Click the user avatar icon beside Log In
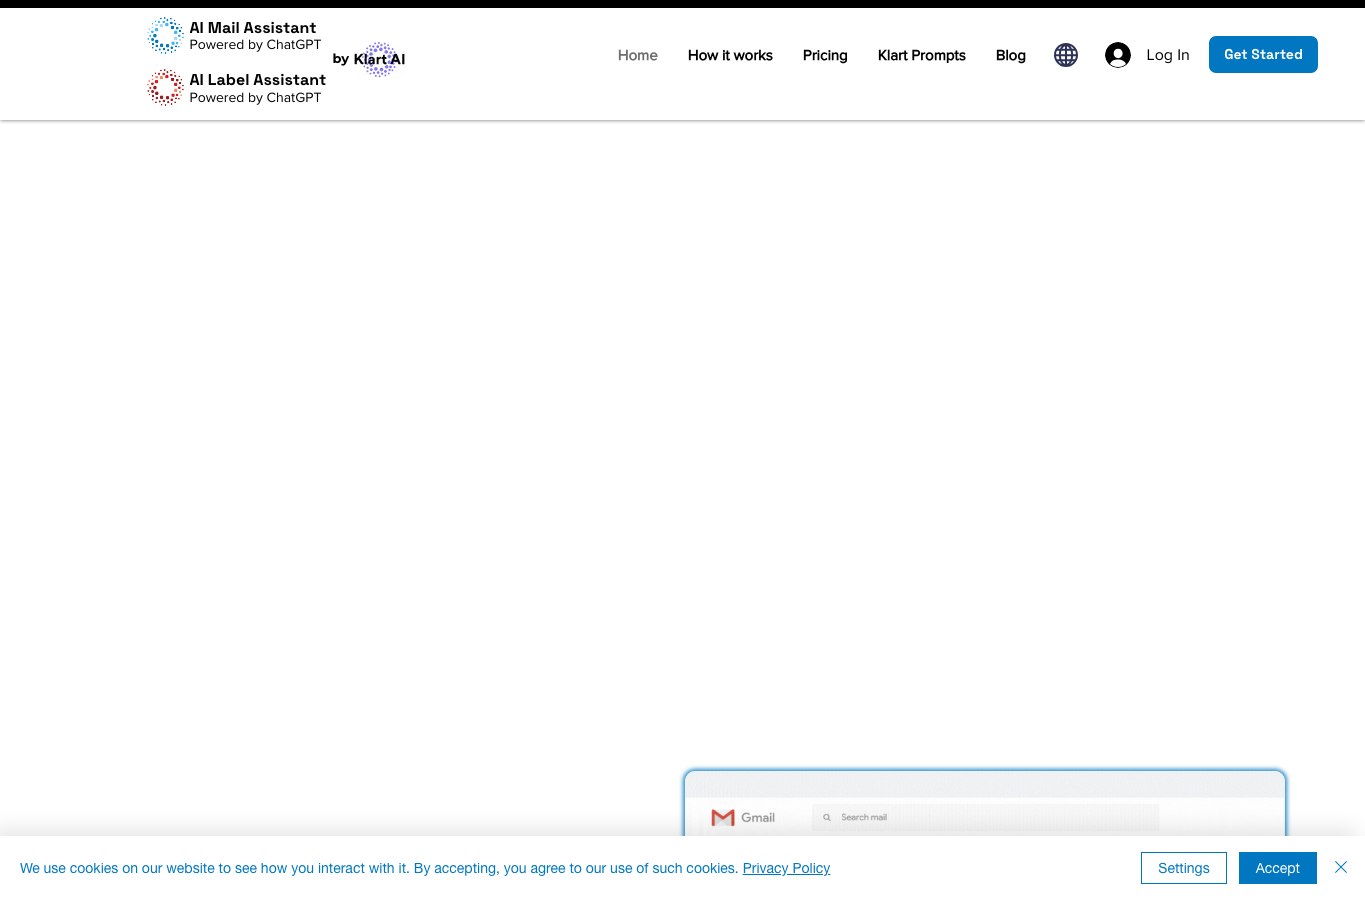Viewport: 1365px width, 900px height. click(x=1118, y=55)
